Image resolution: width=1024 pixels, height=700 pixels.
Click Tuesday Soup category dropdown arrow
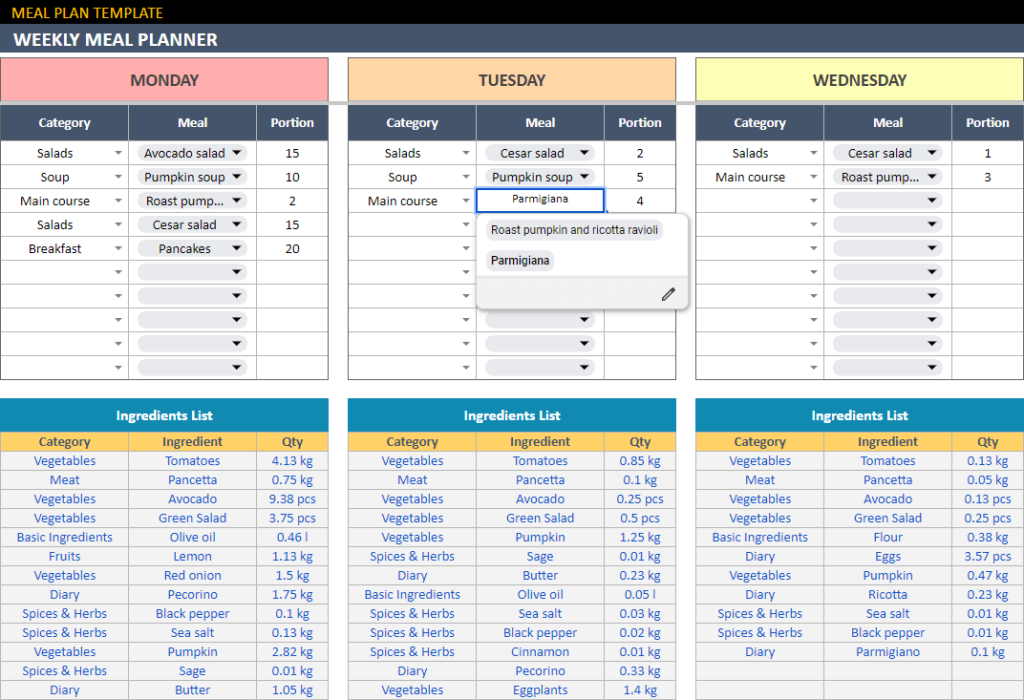coord(466,177)
